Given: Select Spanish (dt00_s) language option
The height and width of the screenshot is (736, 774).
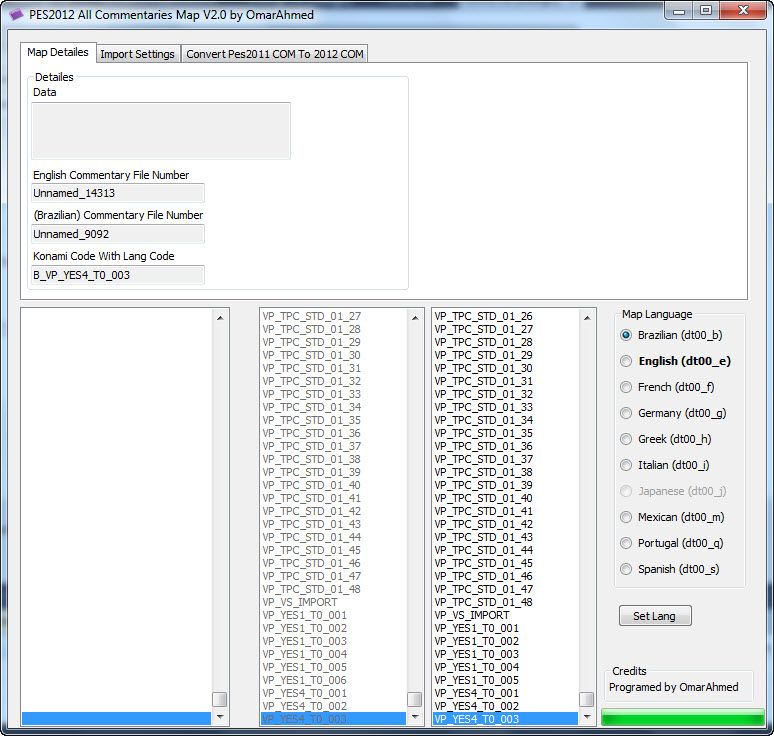Looking at the screenshot, I should pyautogui.click(x=627, y=569).
